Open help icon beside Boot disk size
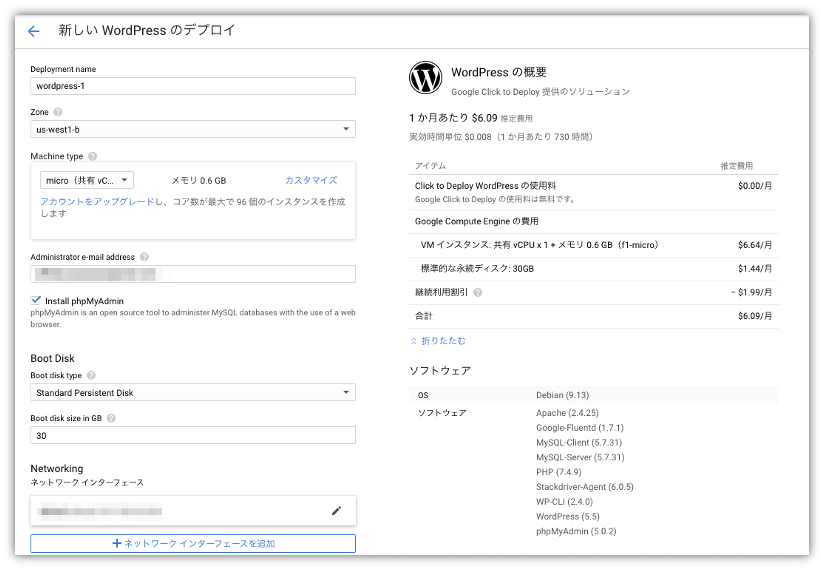This screenshot has height=570, width=824. point(111,418)
